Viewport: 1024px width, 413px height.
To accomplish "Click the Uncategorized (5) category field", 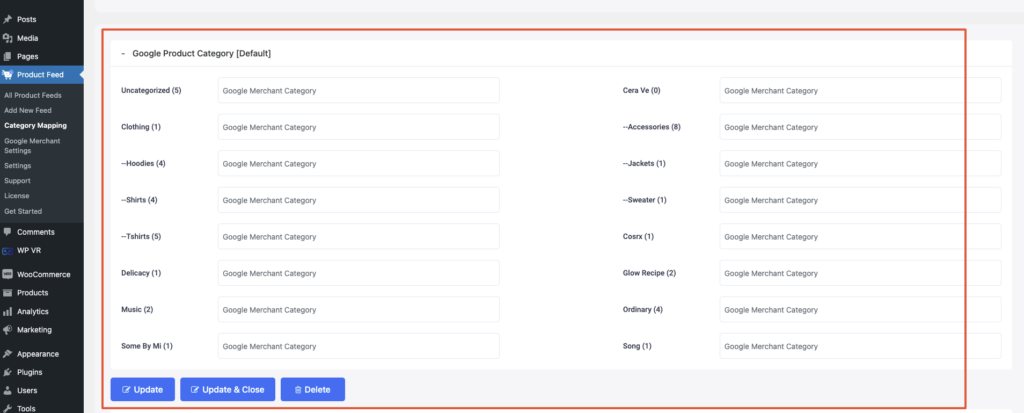I will pyautogui.click(x=359, y=90).
